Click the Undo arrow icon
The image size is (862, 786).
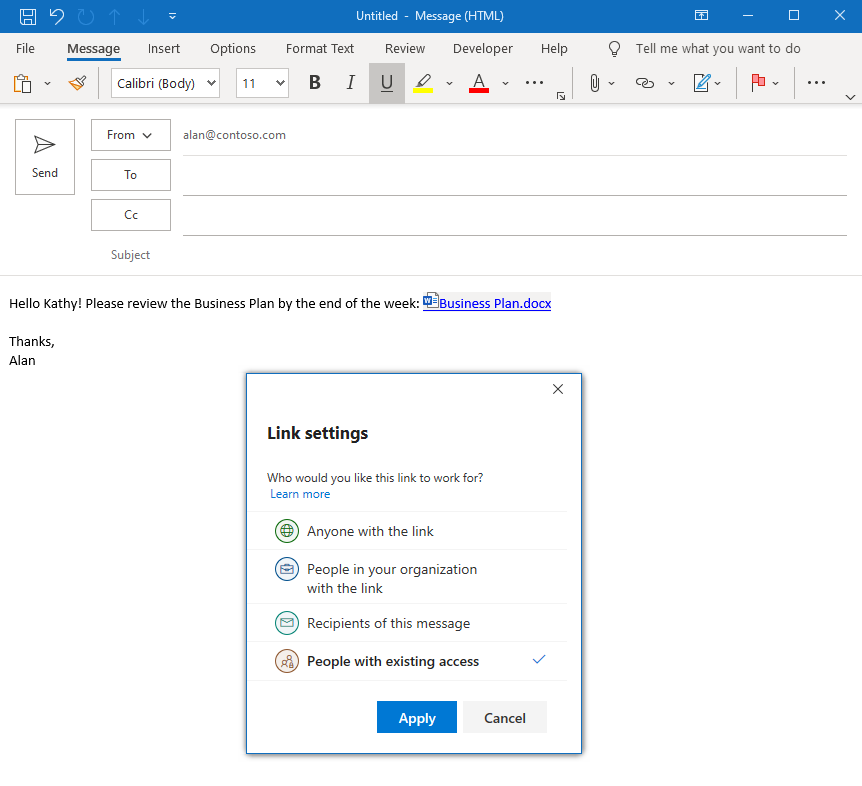pyautogui.click(x=57, y=16)
